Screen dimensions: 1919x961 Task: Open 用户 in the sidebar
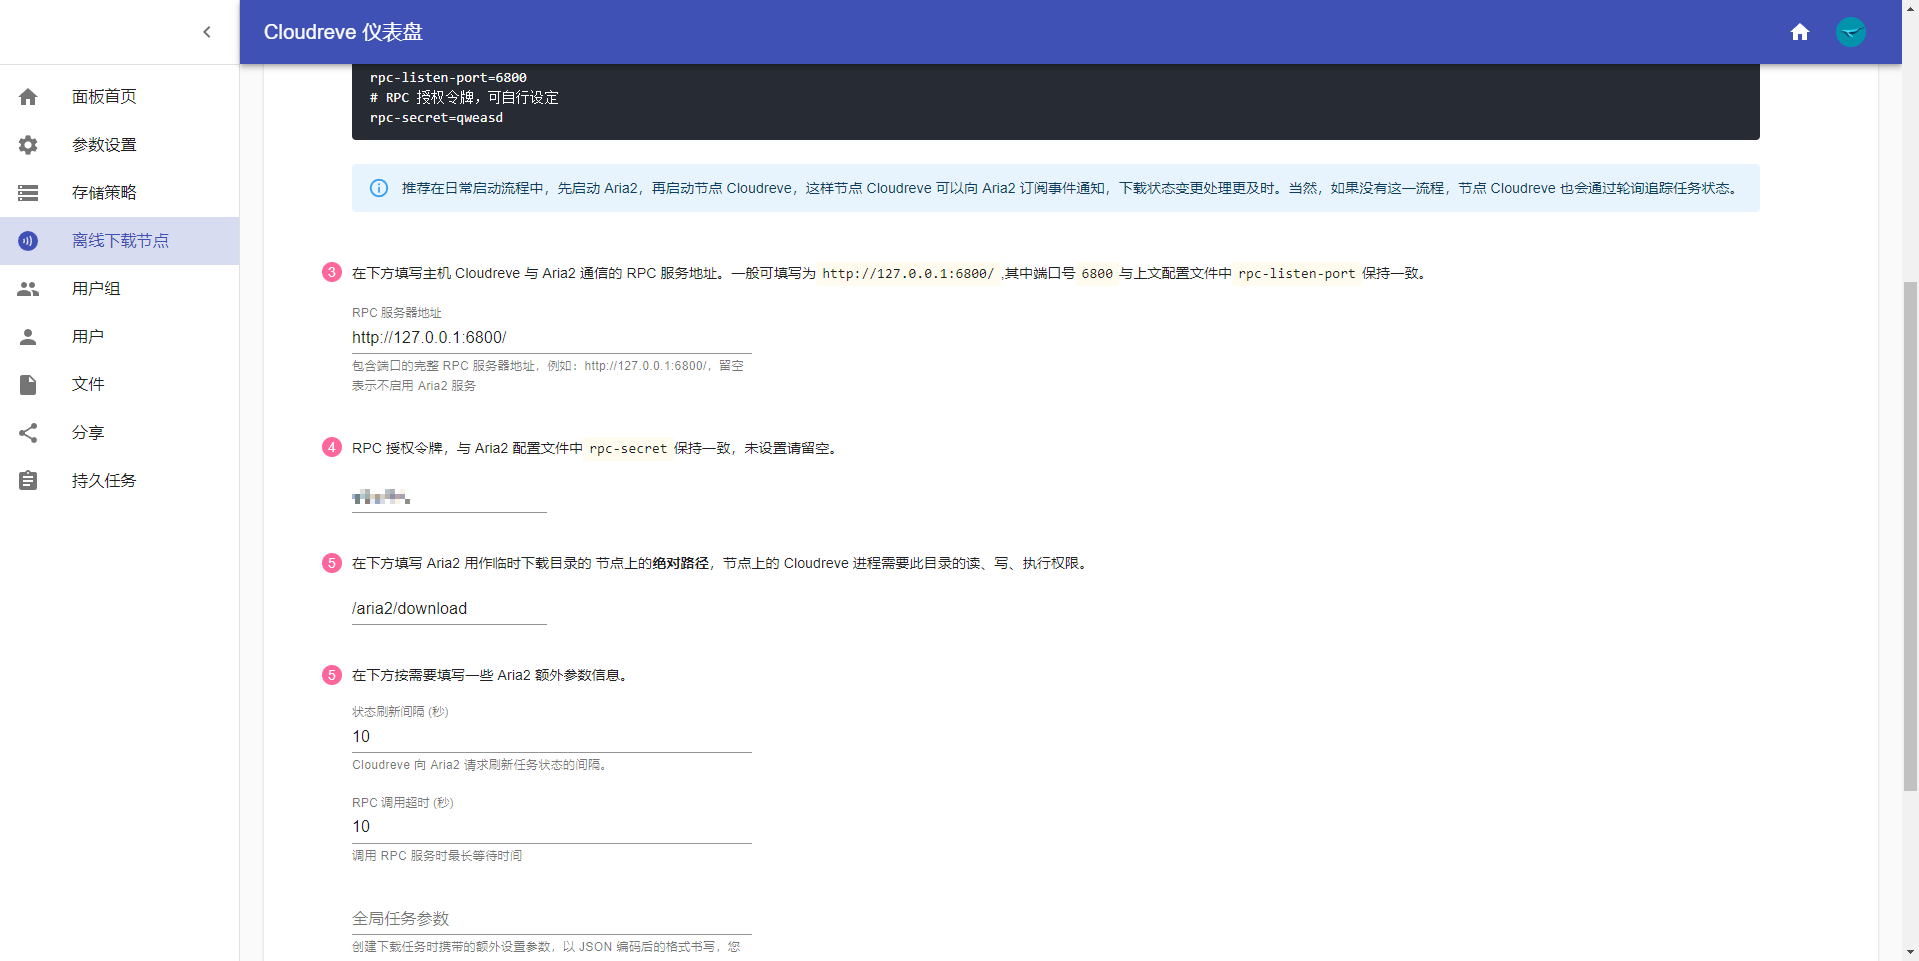[x=120, y=337]
